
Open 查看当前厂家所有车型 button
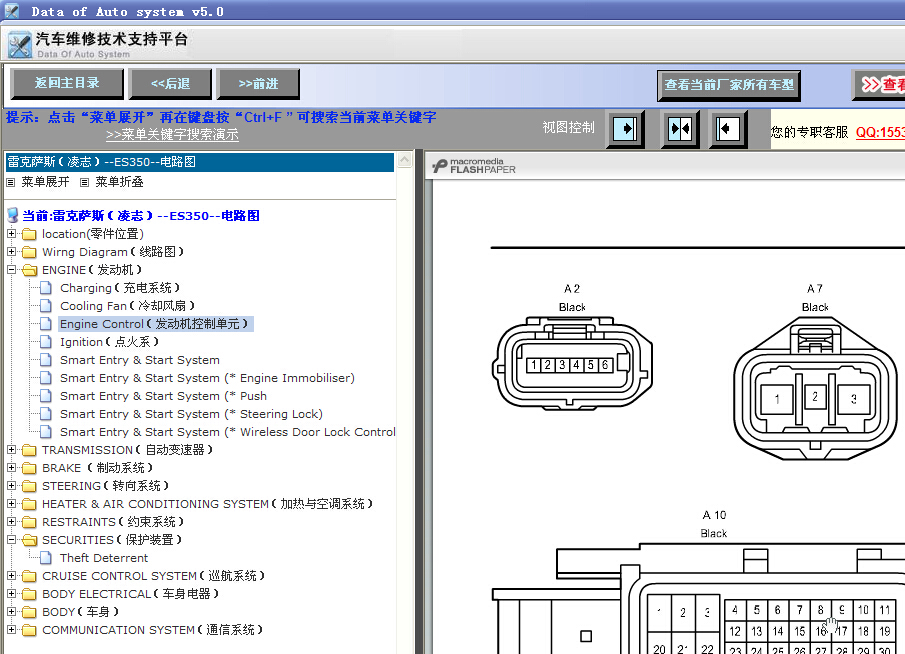pos(728,85)
